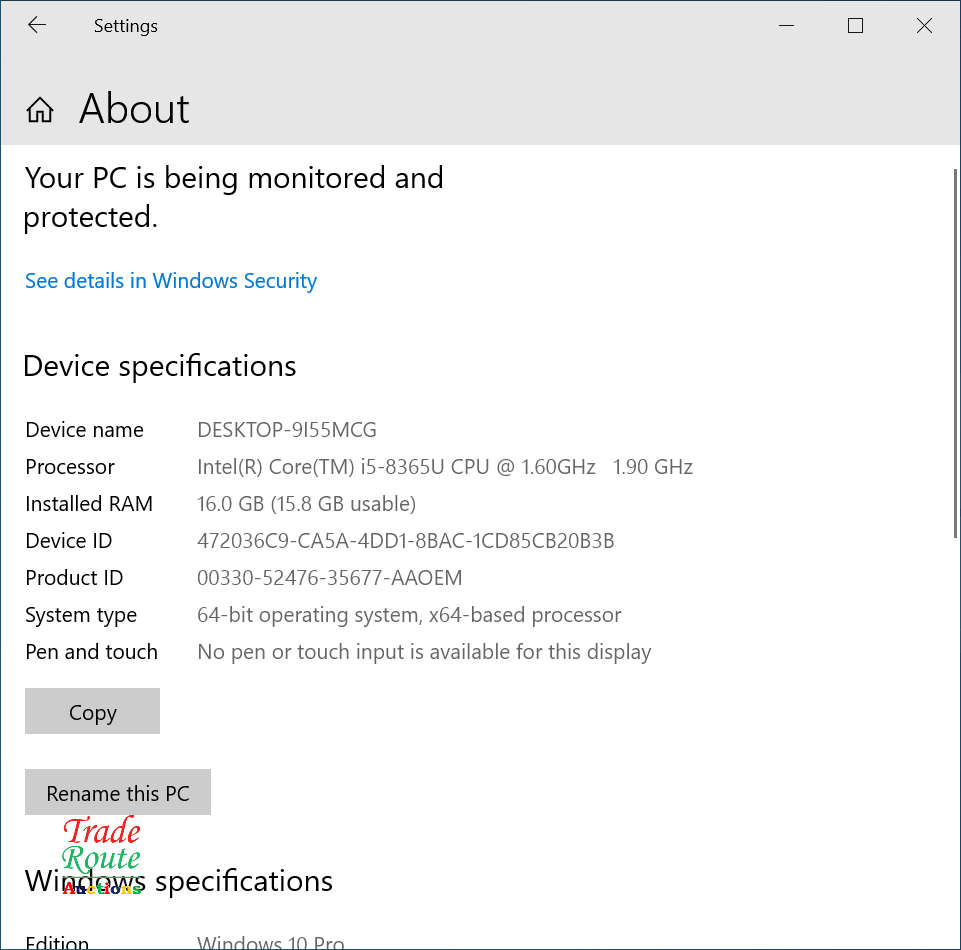961x950 pixels.
Task: Click the Device ID value to highlight it
Action: click(406, 540)
